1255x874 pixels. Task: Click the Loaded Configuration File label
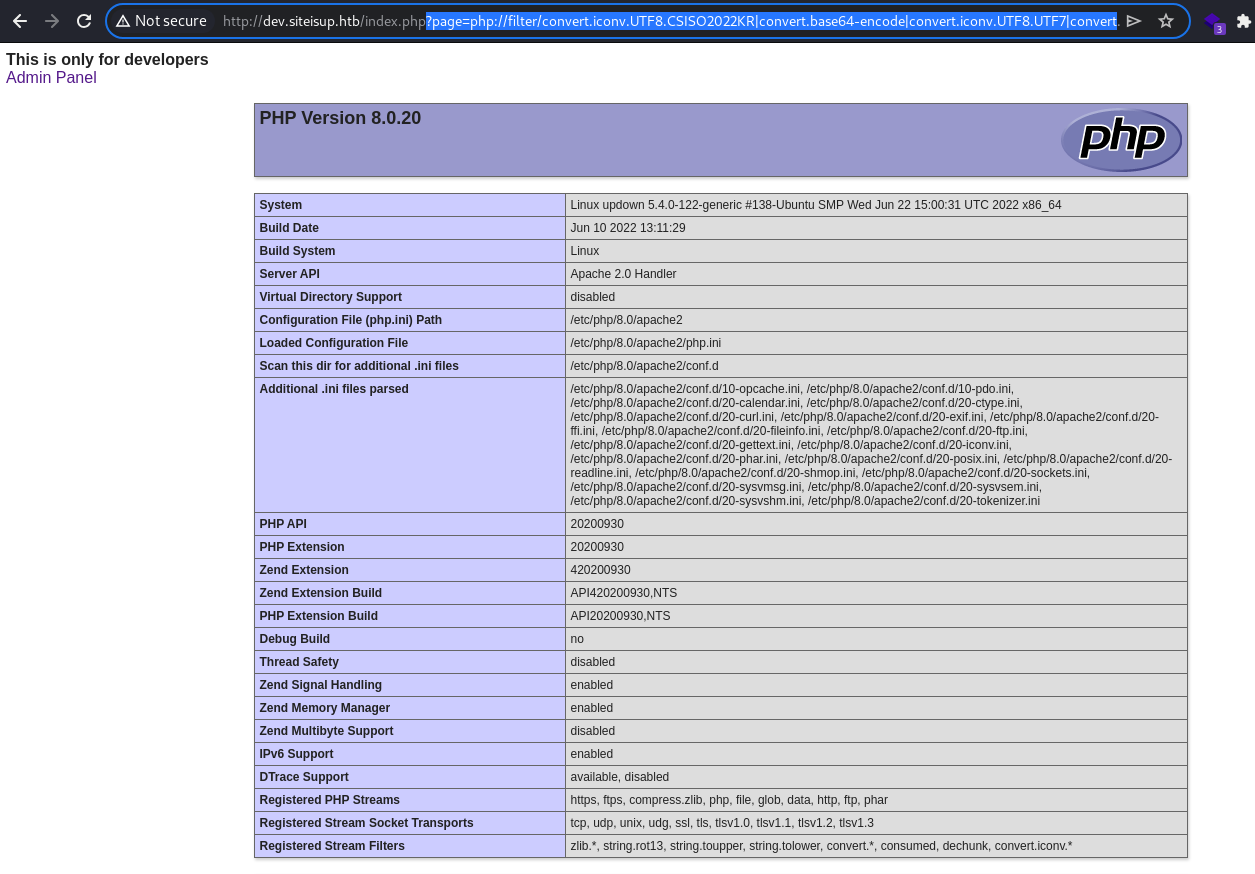point(334,343)
